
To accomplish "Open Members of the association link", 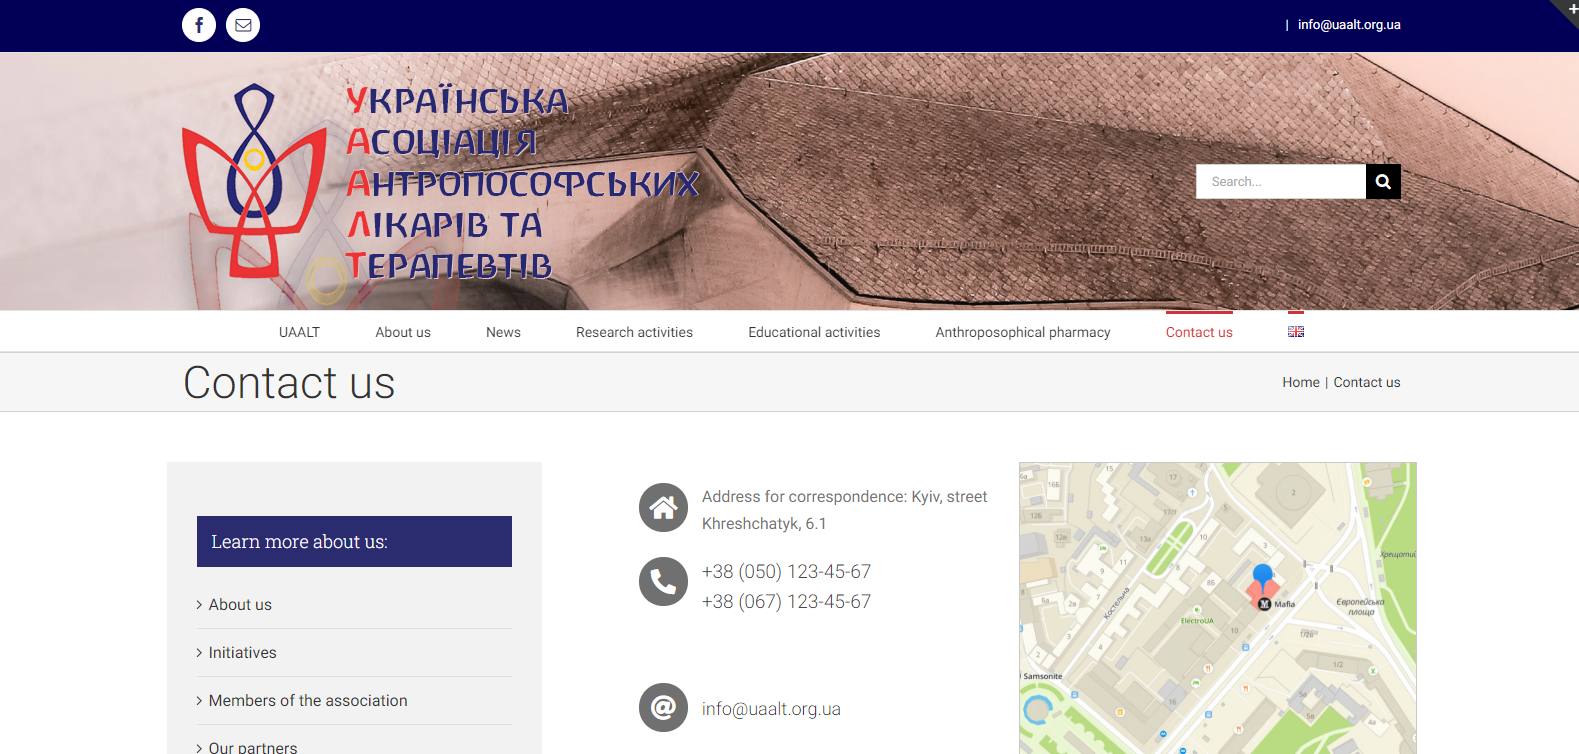I will [308, 700].
